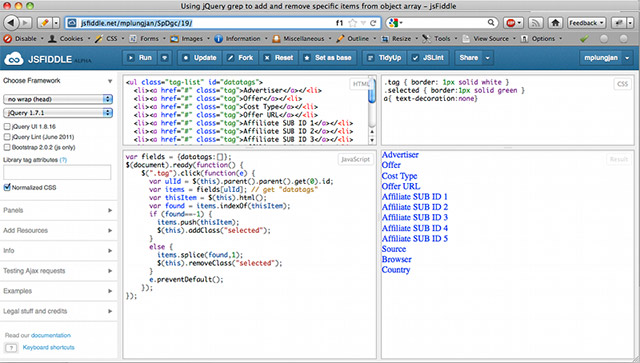
Task: Open the Disable menu in developer toolbar
Action: pyautogui.click(x=23, y=38)
